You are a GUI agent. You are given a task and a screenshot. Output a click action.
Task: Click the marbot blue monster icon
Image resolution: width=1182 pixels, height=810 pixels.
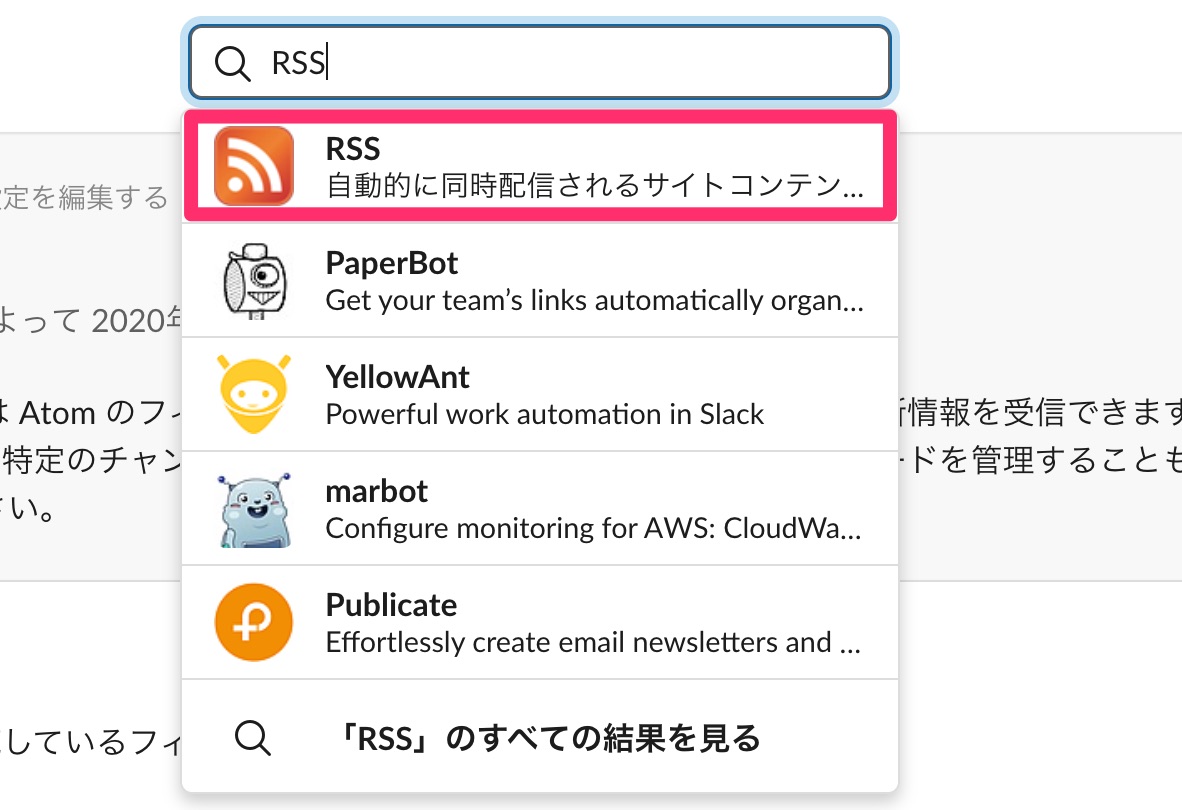[x=254, y=509]
